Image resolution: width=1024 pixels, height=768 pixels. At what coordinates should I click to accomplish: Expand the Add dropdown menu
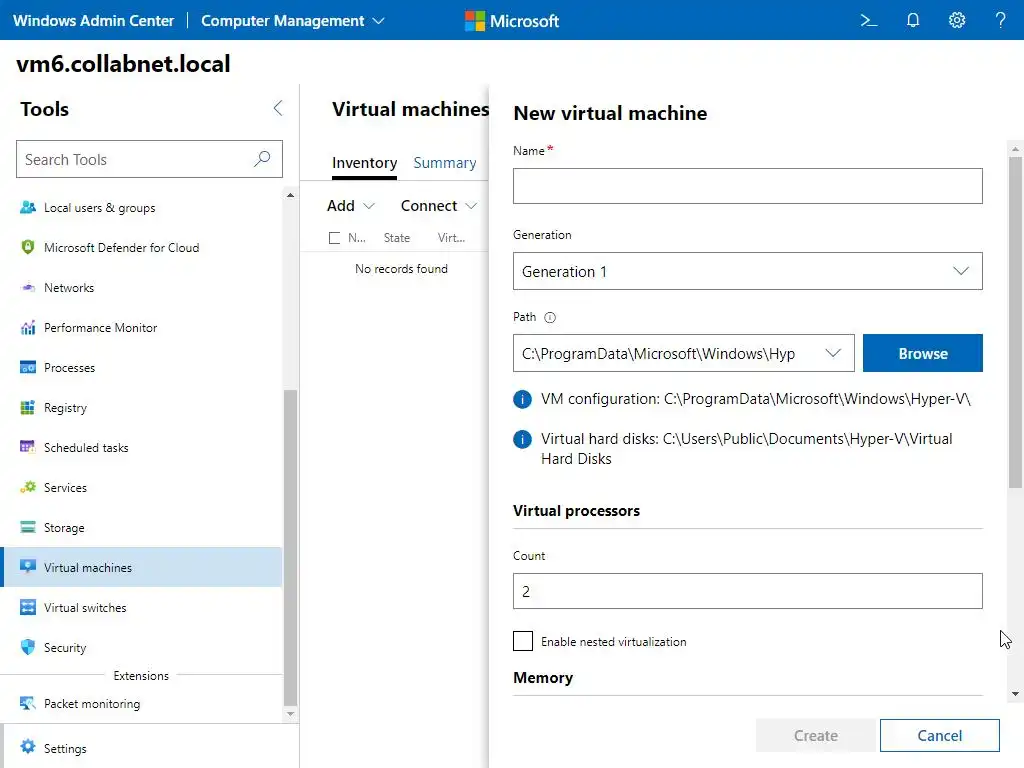coord(351,206)
